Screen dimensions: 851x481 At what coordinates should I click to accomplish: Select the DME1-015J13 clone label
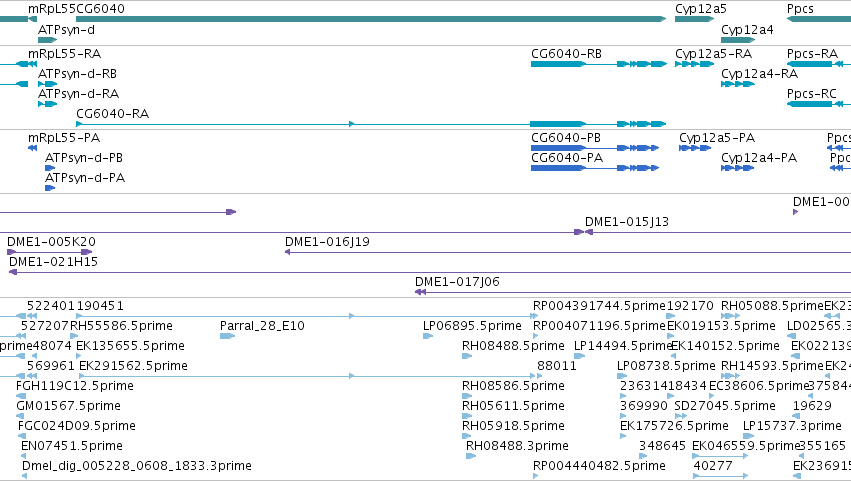[627, 222]
